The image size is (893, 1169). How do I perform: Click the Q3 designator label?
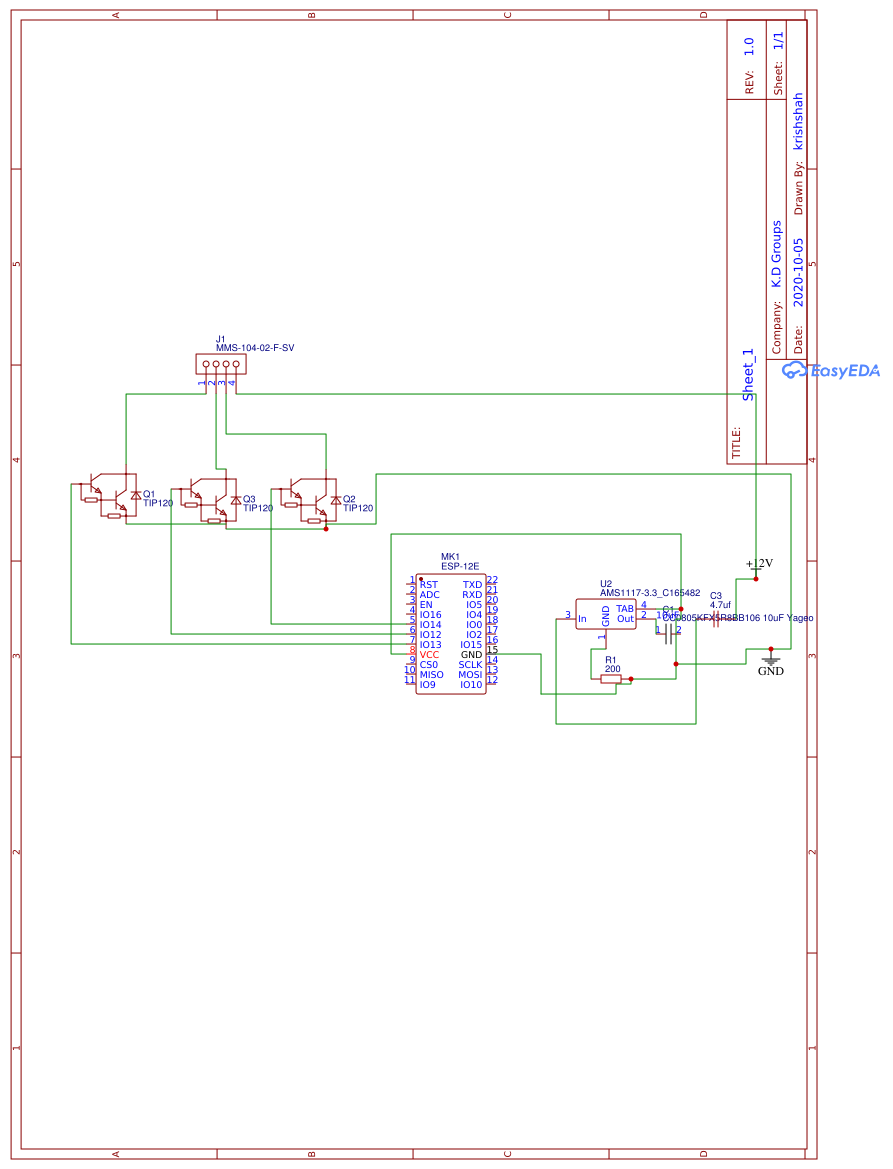(x=249, y=500)
